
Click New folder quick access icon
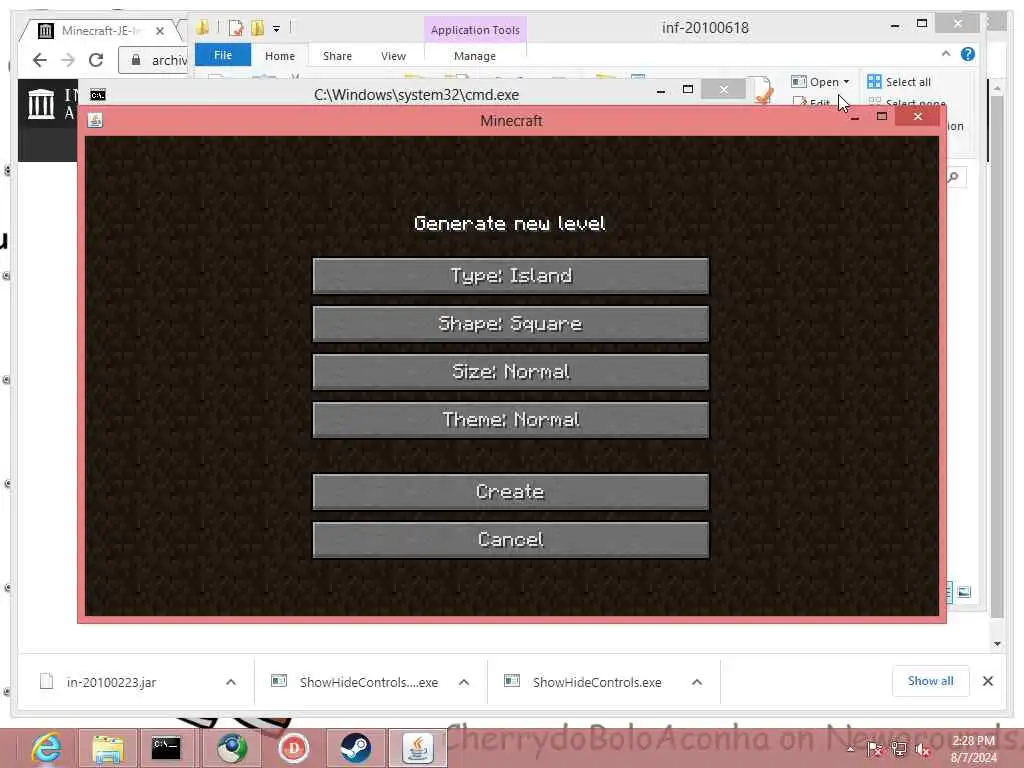pyautogui.click(x=257, y=28)
